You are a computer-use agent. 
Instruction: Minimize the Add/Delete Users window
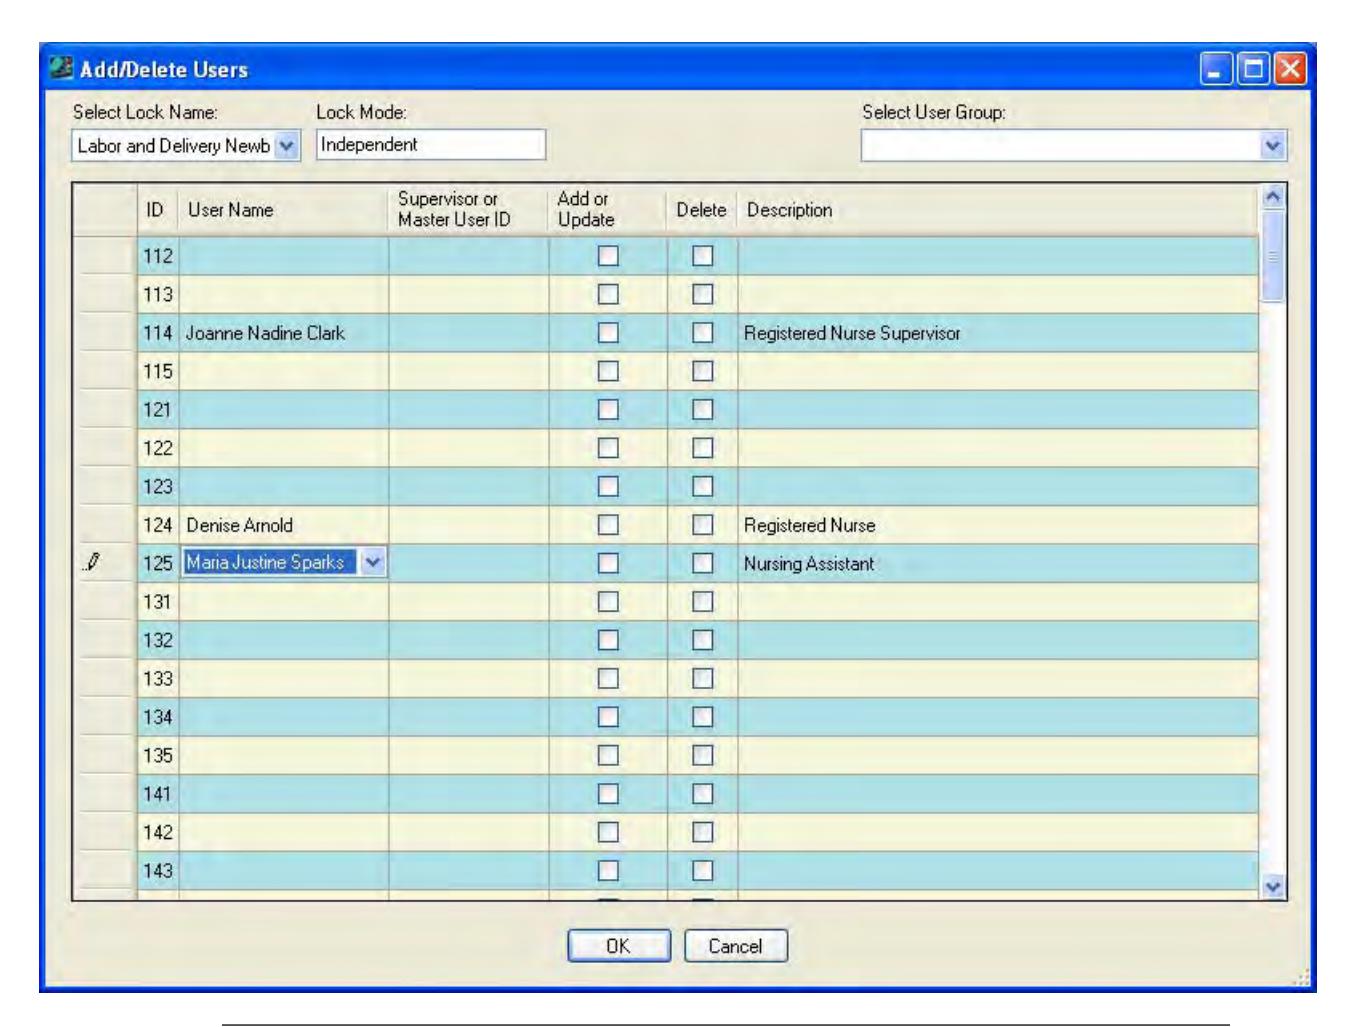point(1216,69)
